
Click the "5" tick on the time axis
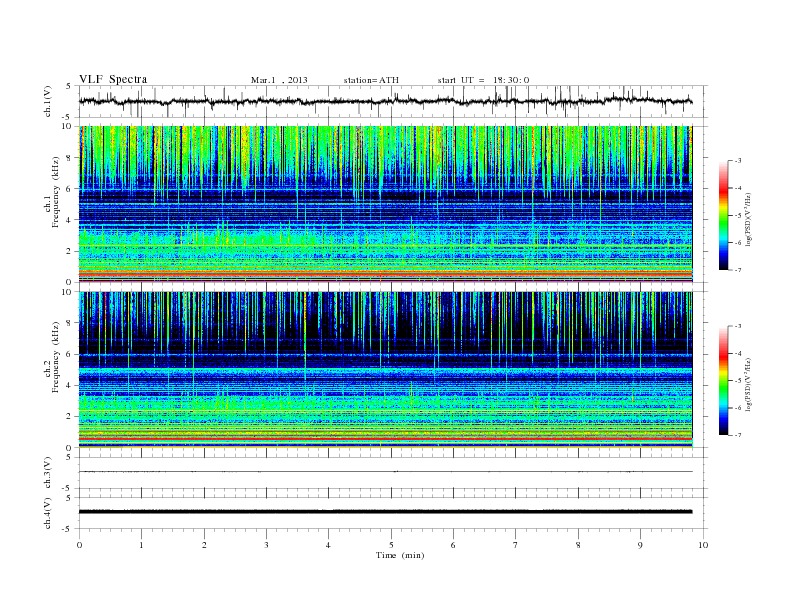pos(391,545)
